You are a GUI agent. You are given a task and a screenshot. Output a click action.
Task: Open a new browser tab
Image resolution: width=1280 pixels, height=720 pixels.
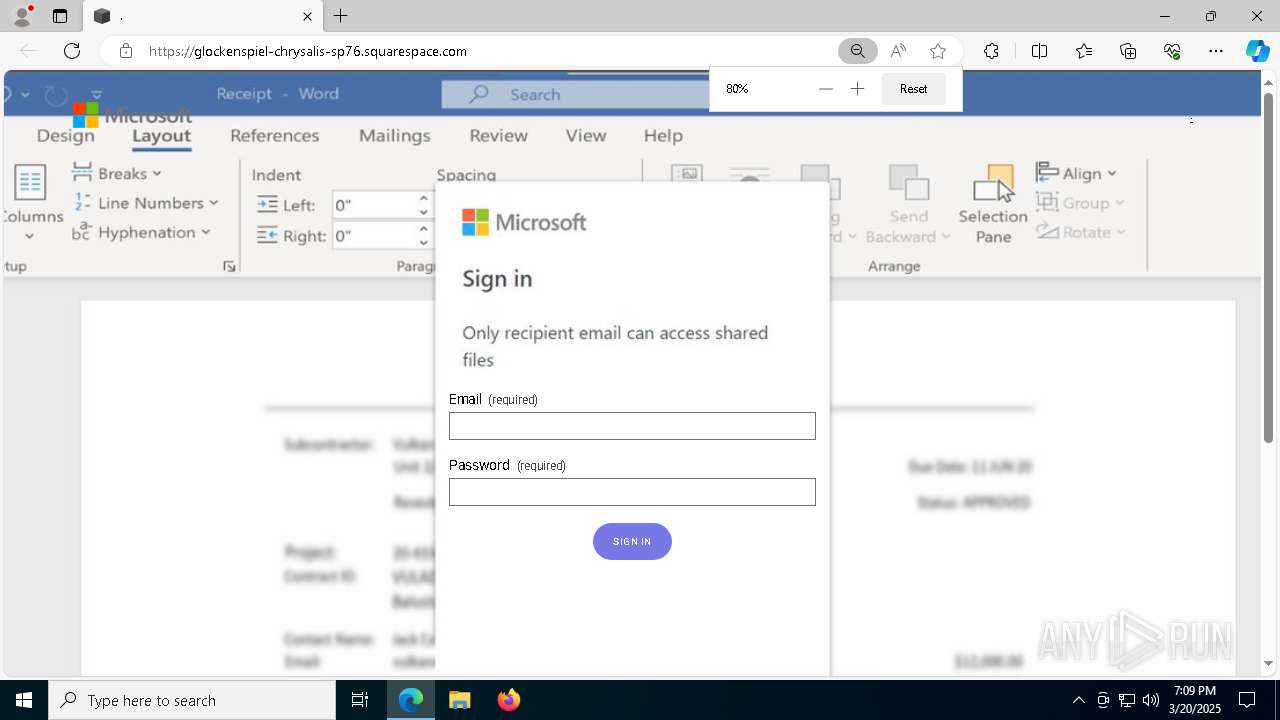tap(341, 16)
